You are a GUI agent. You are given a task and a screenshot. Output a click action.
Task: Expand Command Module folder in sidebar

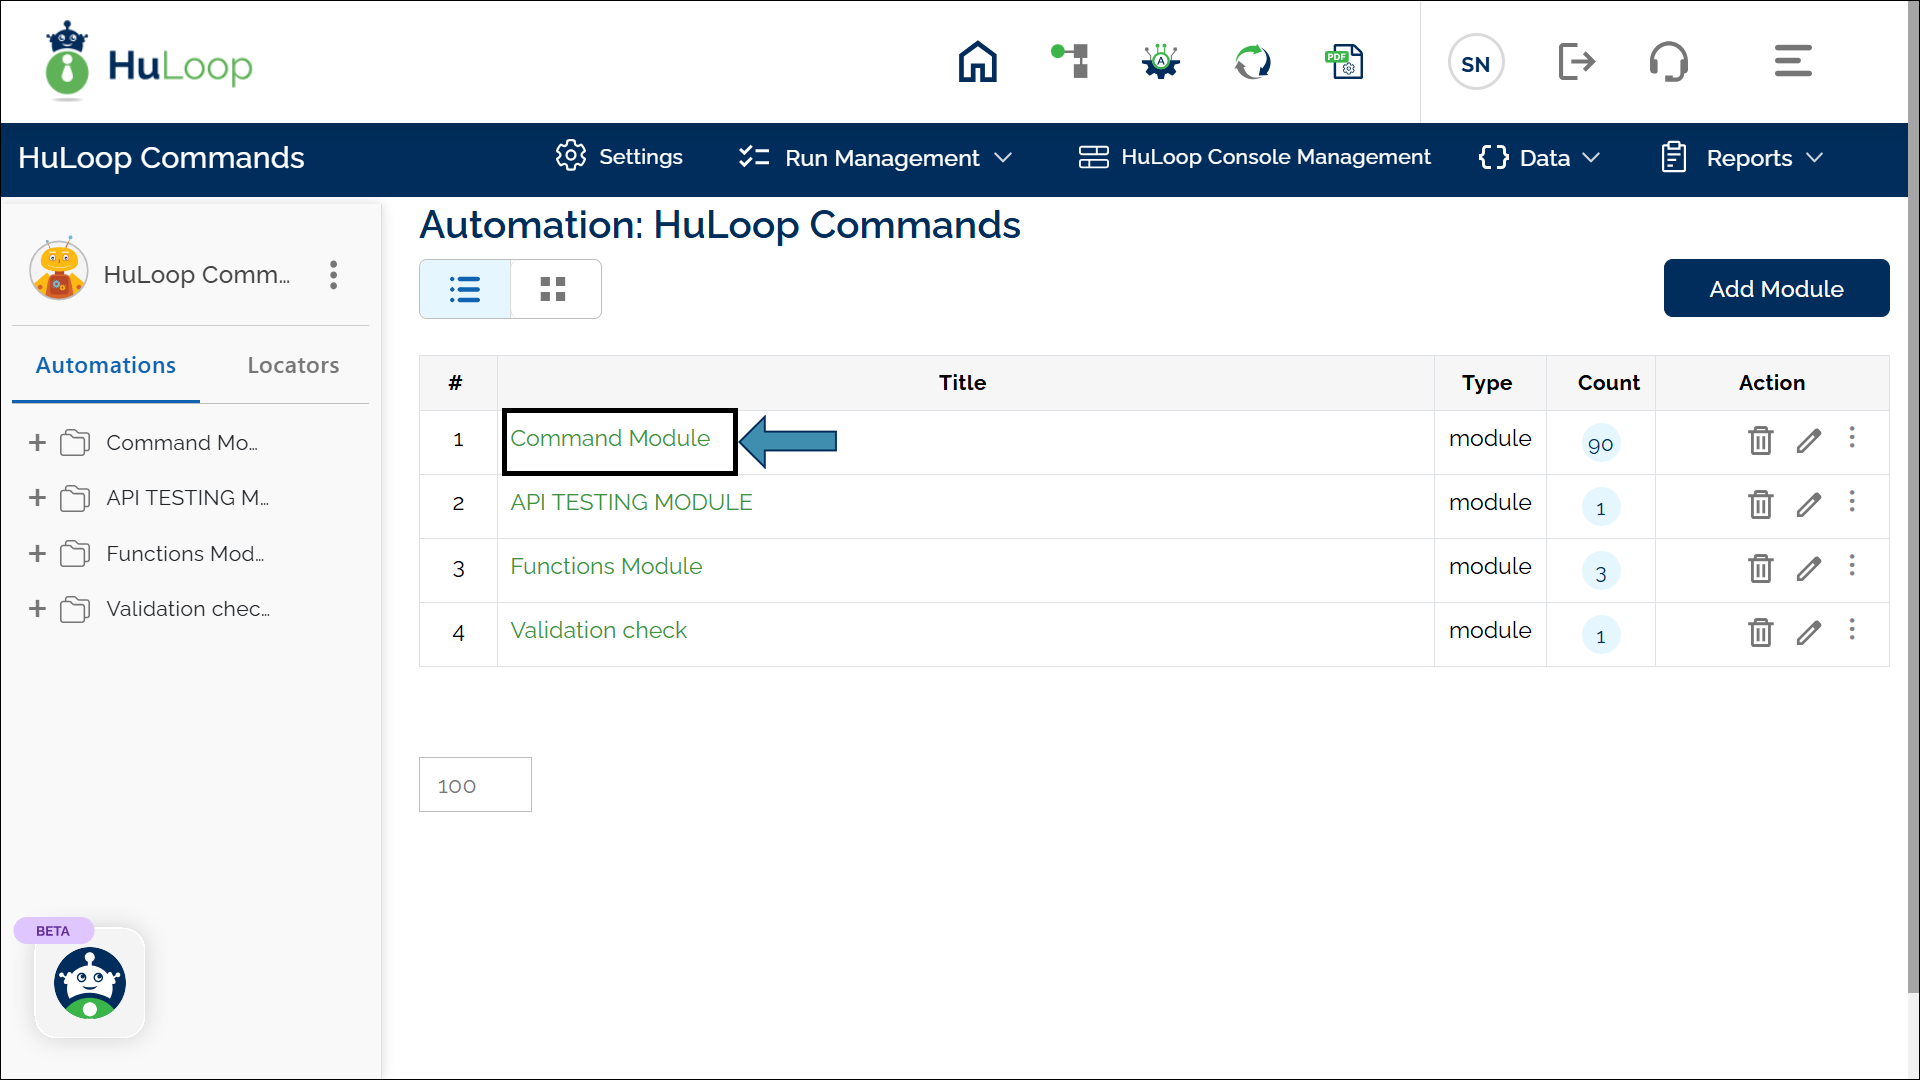[x=37, y=443]
